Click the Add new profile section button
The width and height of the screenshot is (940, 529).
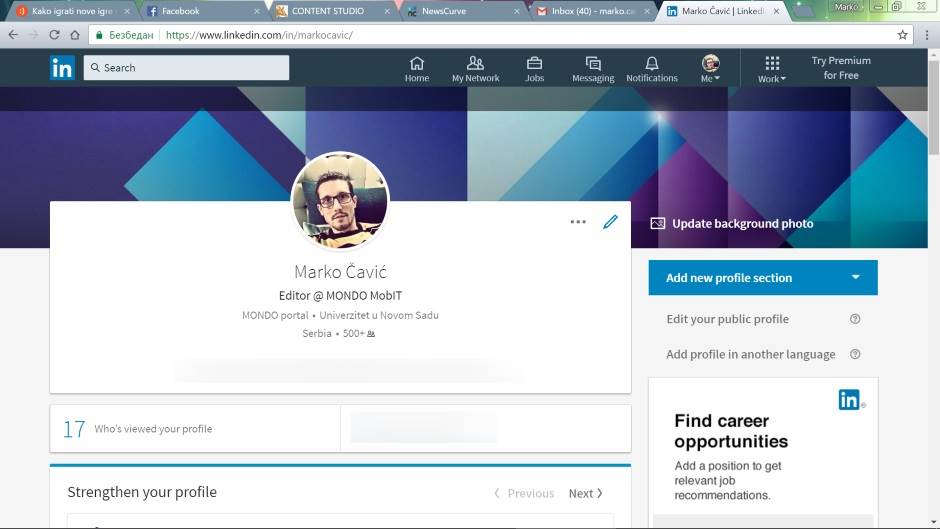tap(763, 278)
